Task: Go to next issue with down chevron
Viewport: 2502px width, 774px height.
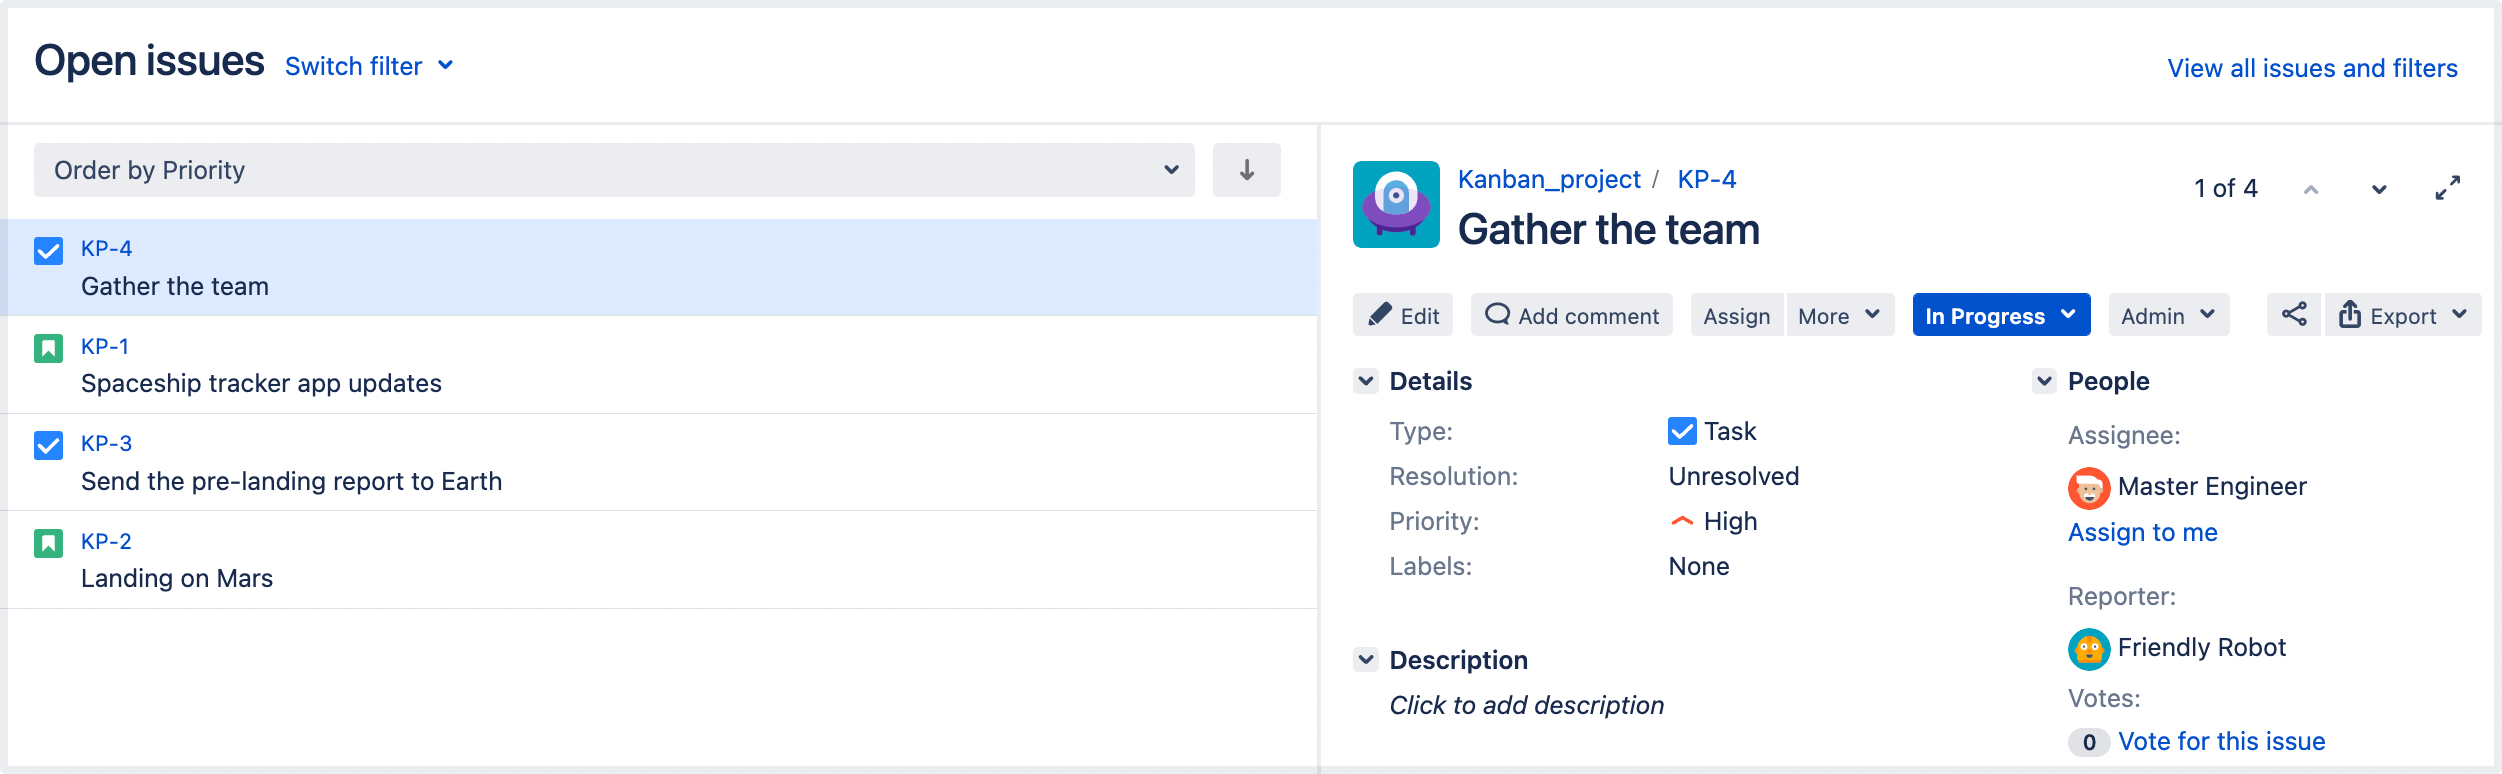Action: [x=2379, y=189]
